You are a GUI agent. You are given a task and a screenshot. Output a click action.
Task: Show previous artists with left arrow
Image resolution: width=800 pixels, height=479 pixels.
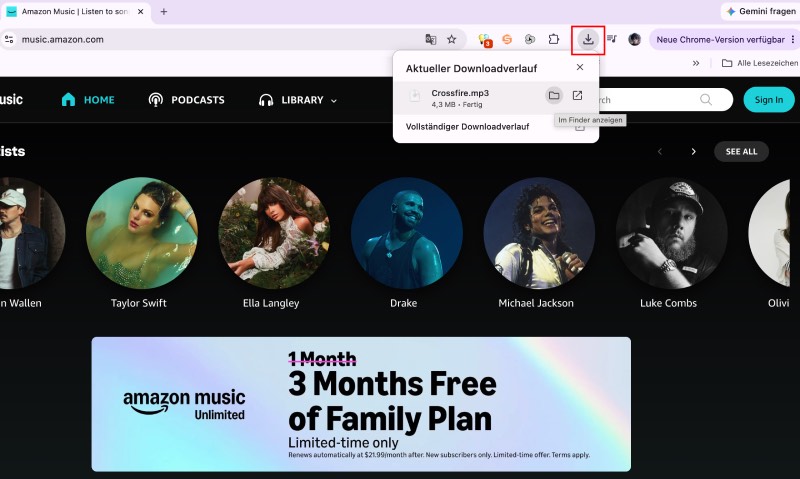click(660, 152)
